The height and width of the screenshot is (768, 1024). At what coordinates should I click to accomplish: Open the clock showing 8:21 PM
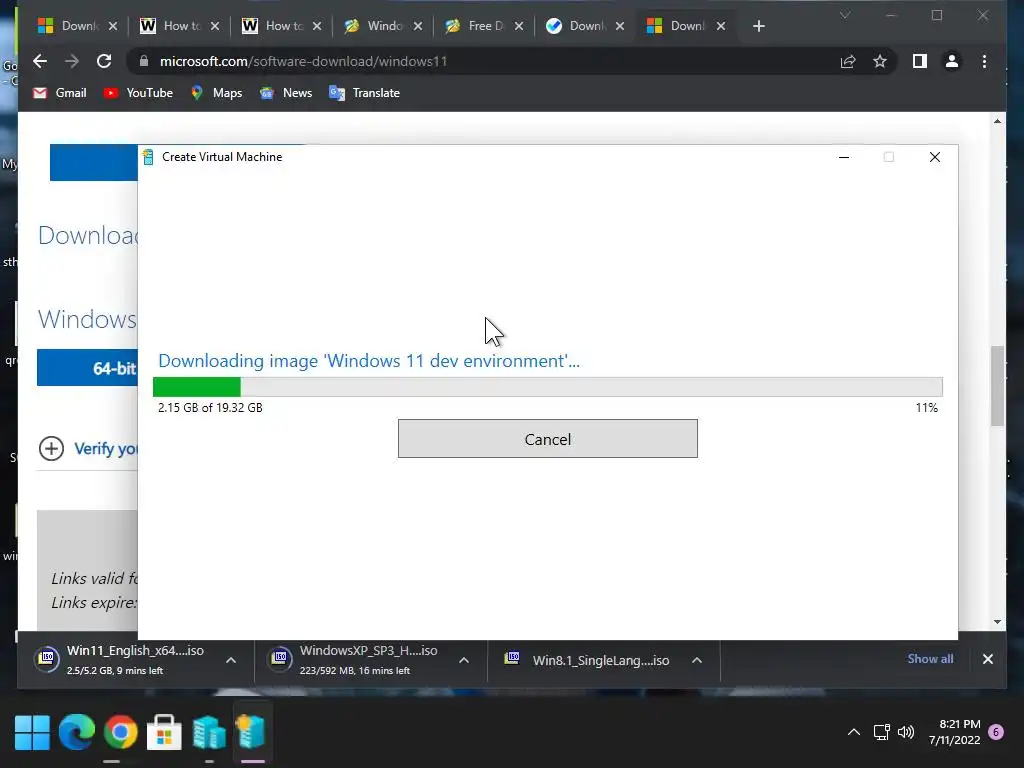[x=954, y=731]
